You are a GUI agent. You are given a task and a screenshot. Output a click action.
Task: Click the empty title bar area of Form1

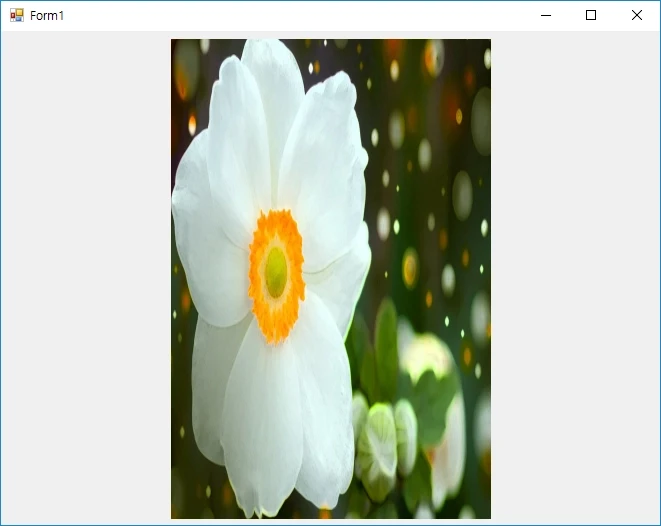[x=300, y=15]
